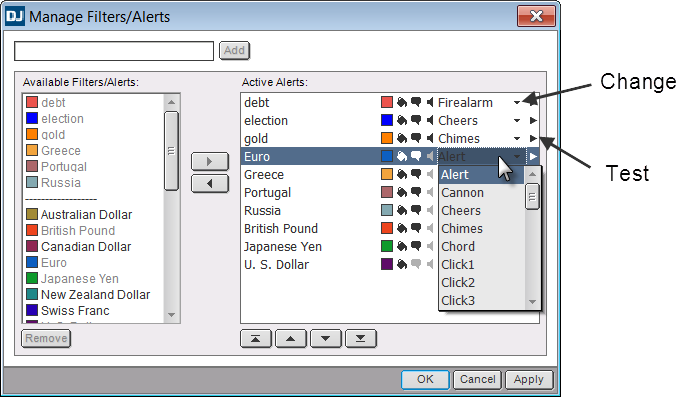Toggle popup bubble icon for Japanese Yen alert
This screenshot has width=677, height=397.
click(416, 246)
